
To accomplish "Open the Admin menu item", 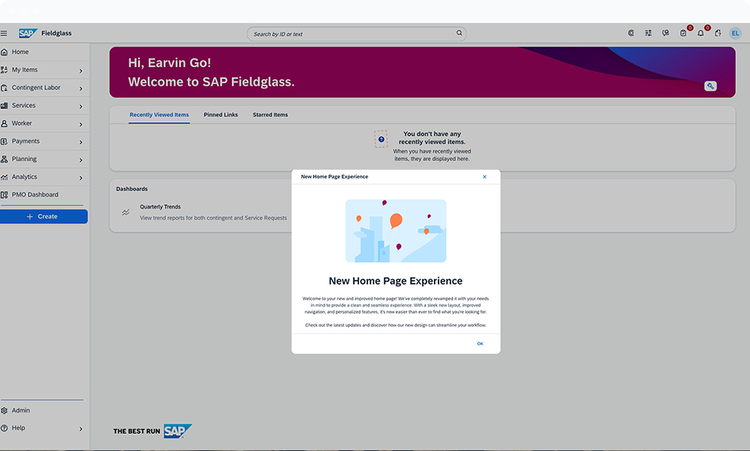I will (x=44, y=410).
